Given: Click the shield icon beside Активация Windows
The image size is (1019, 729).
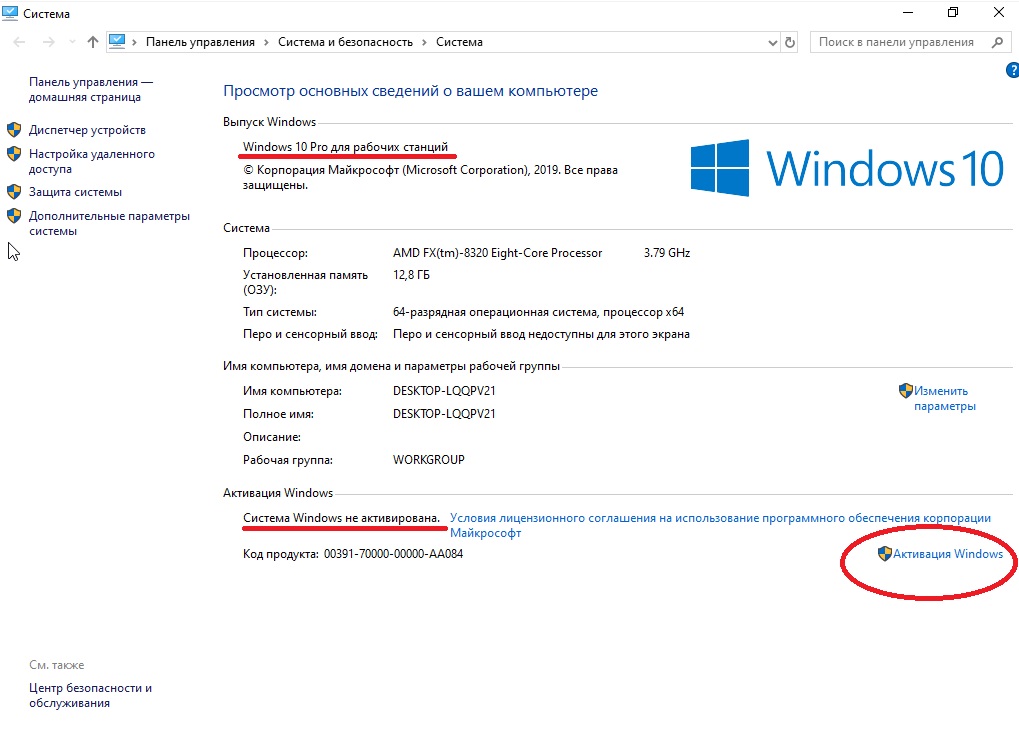Looking at the screenshot, I should pyautogui.click(x=884, y=554).
